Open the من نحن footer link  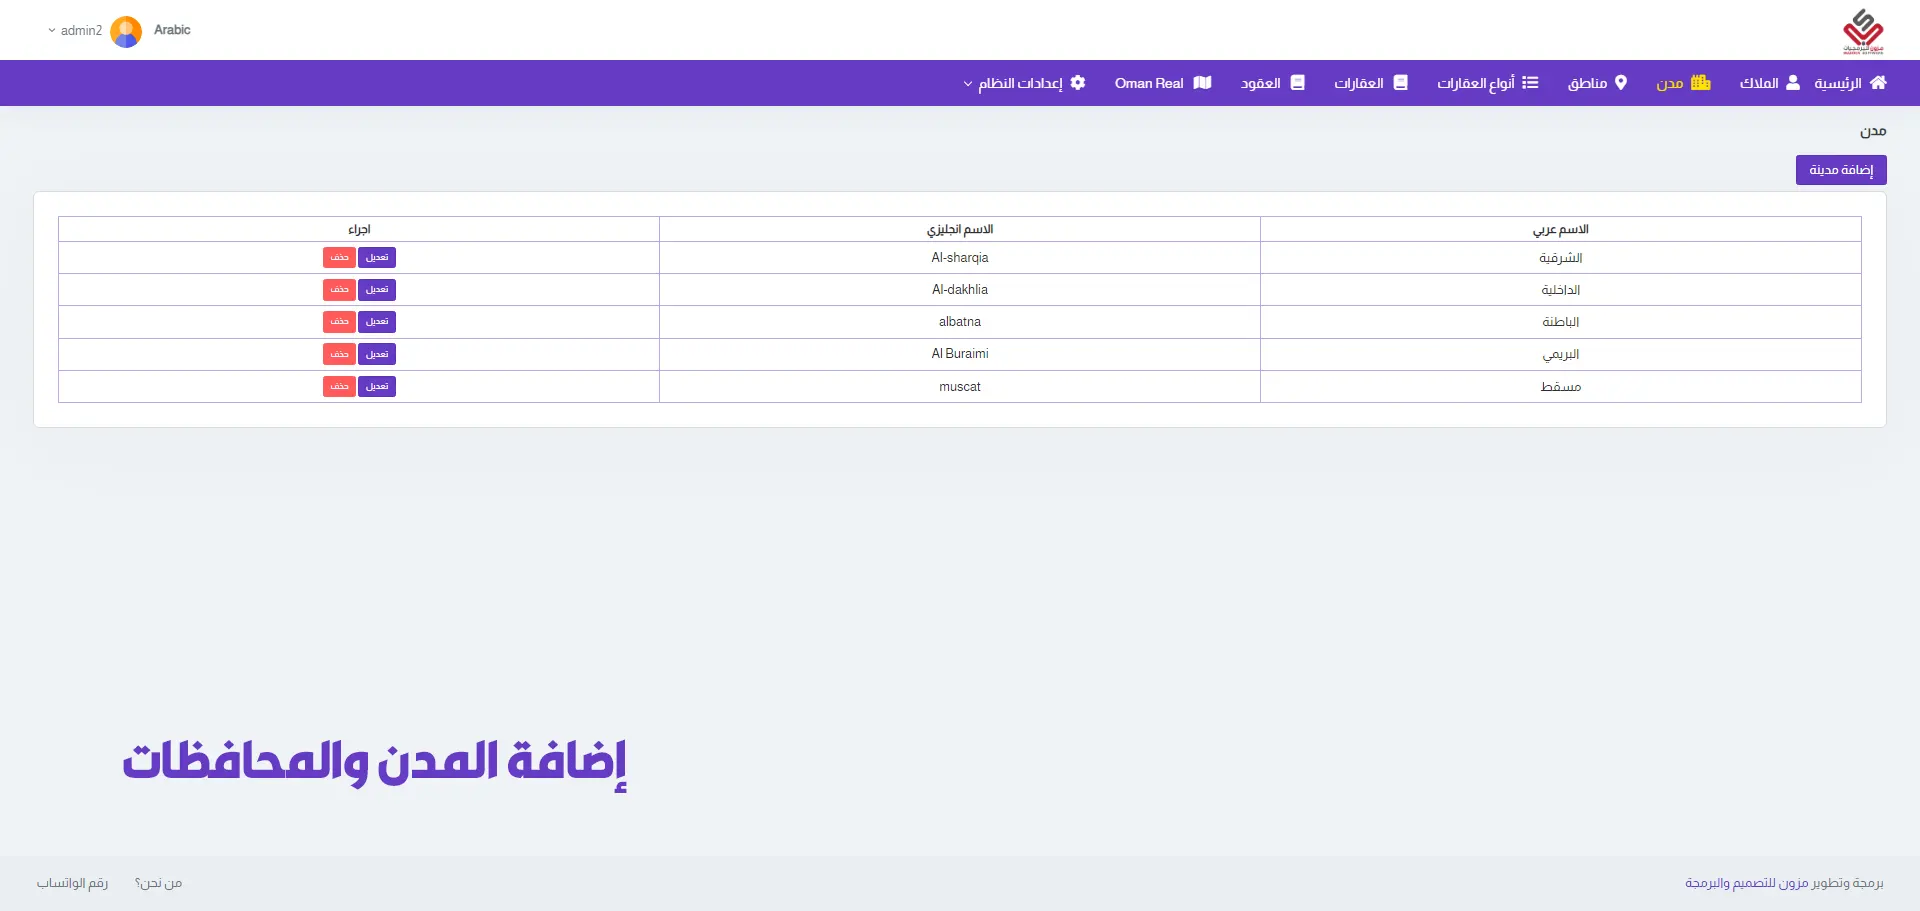158,883
